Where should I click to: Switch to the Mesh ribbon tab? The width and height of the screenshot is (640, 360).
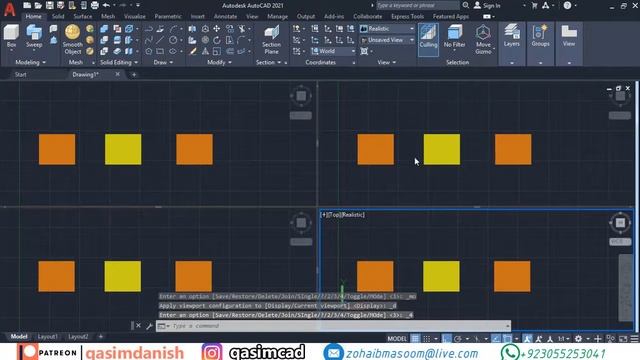tap(108, 16)
